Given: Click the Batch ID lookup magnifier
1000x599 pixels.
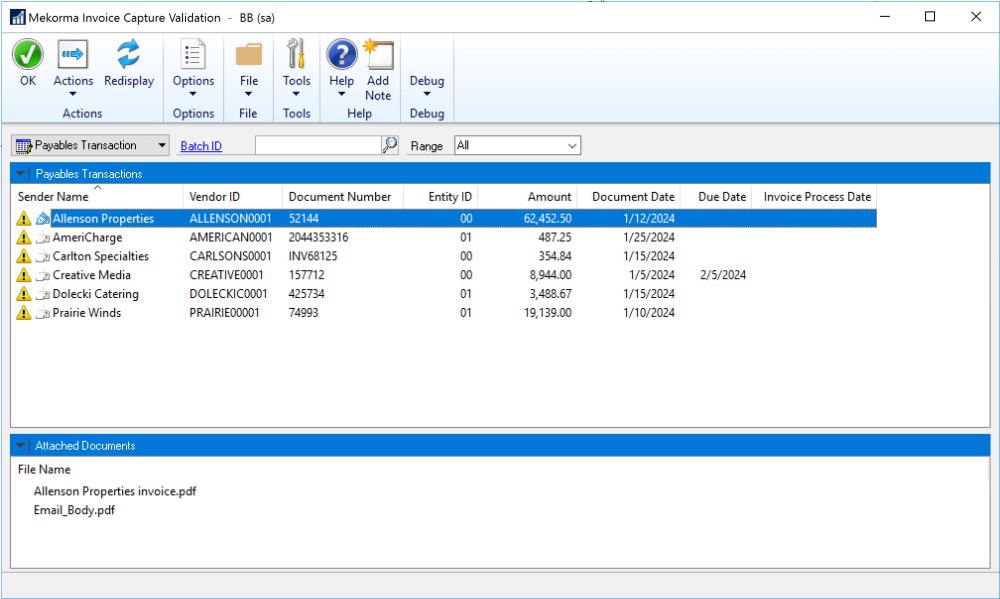Looking at the screenshot, I should [x=390, y=146].
